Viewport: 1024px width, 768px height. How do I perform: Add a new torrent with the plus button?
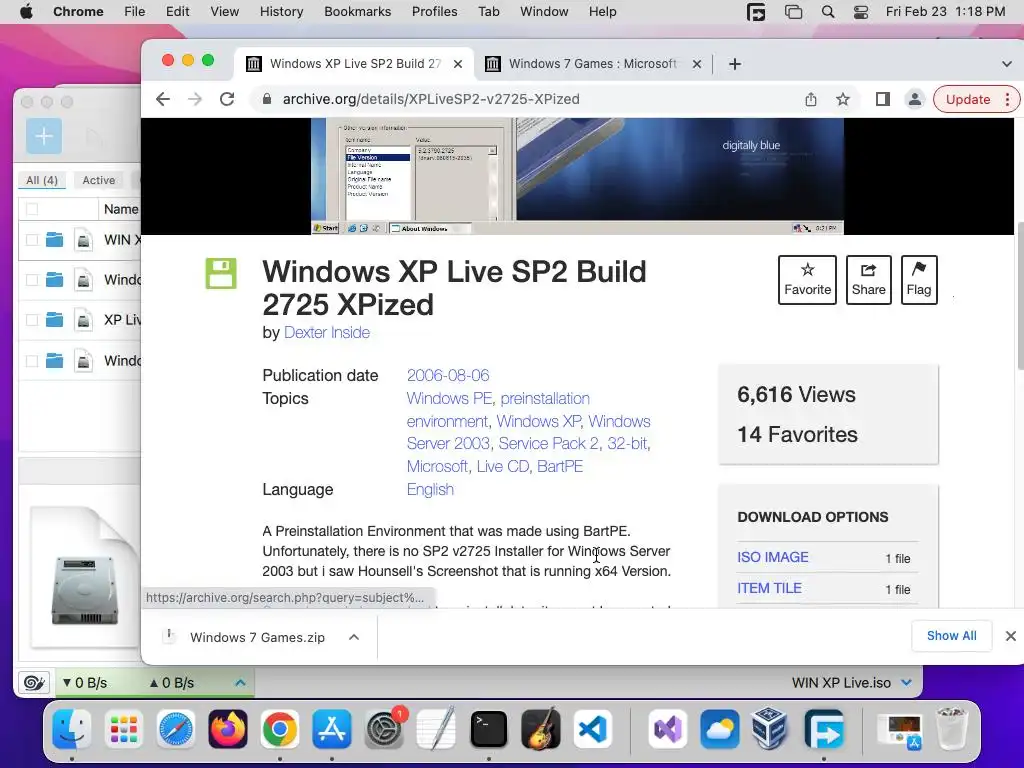(x=44, y=136)
